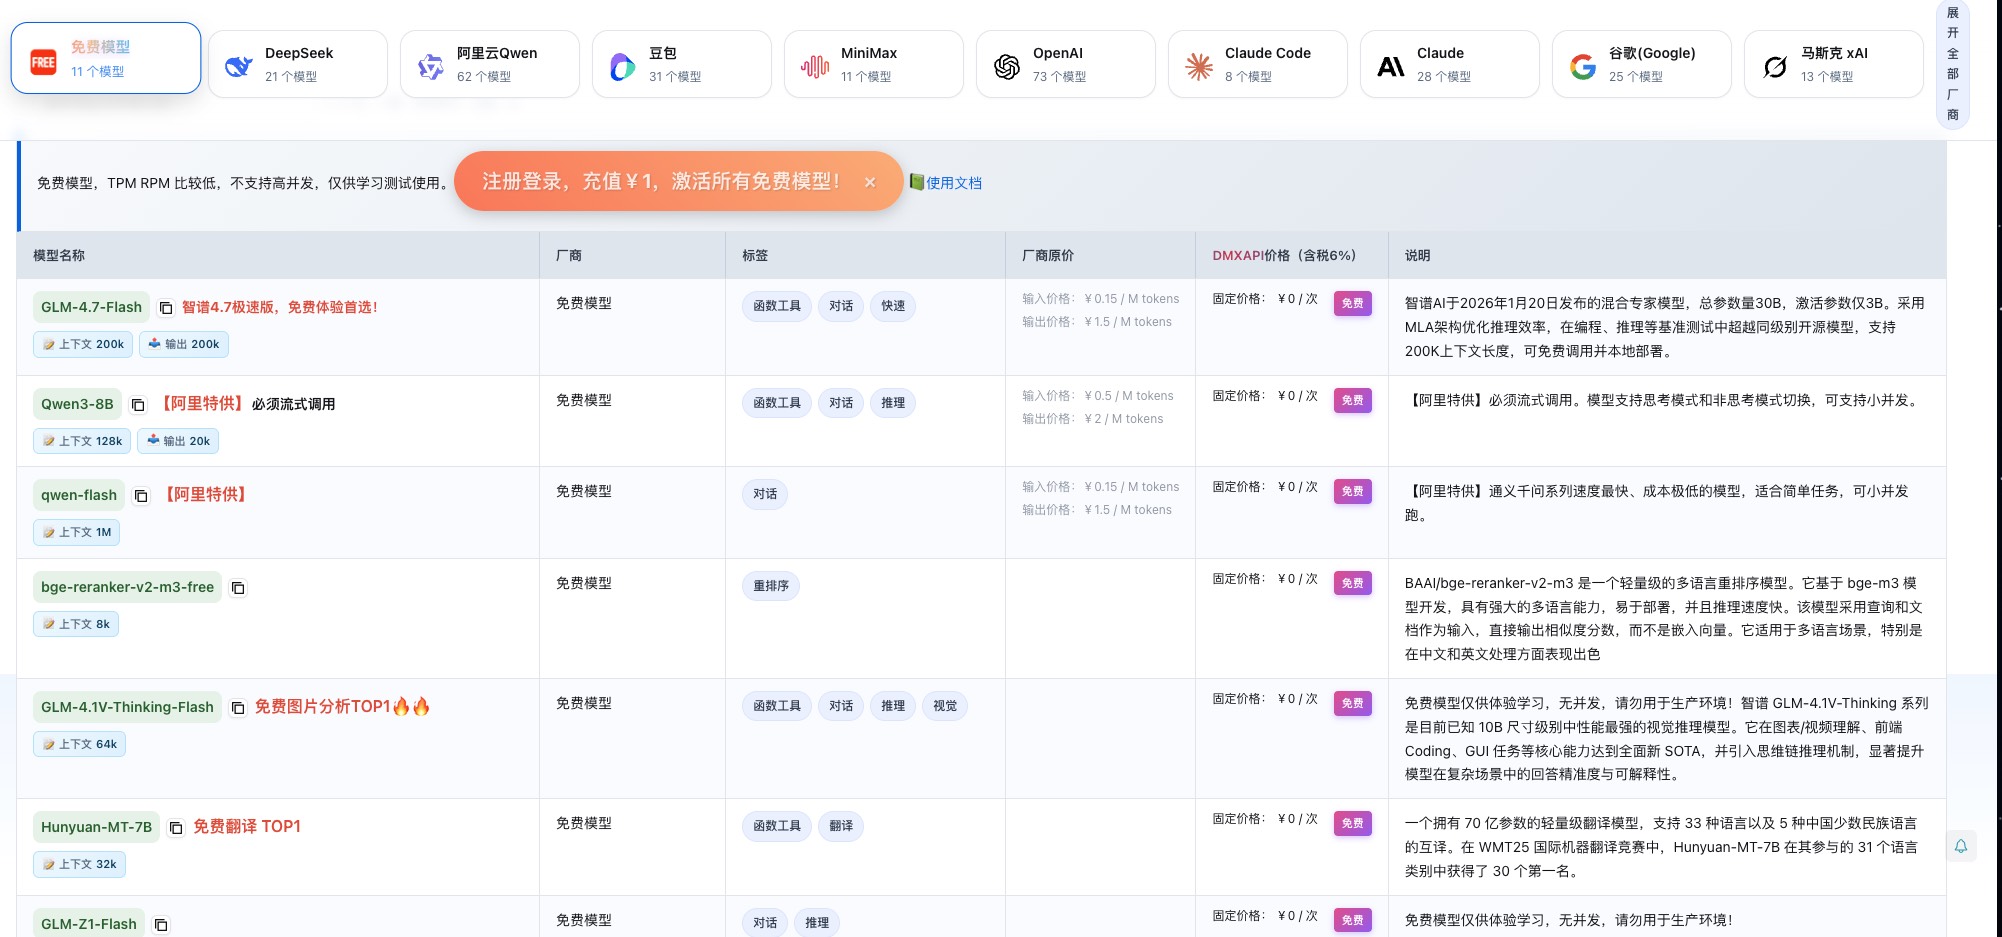Switch to the 阿里云Qwen vendor tab

point(490,64)
